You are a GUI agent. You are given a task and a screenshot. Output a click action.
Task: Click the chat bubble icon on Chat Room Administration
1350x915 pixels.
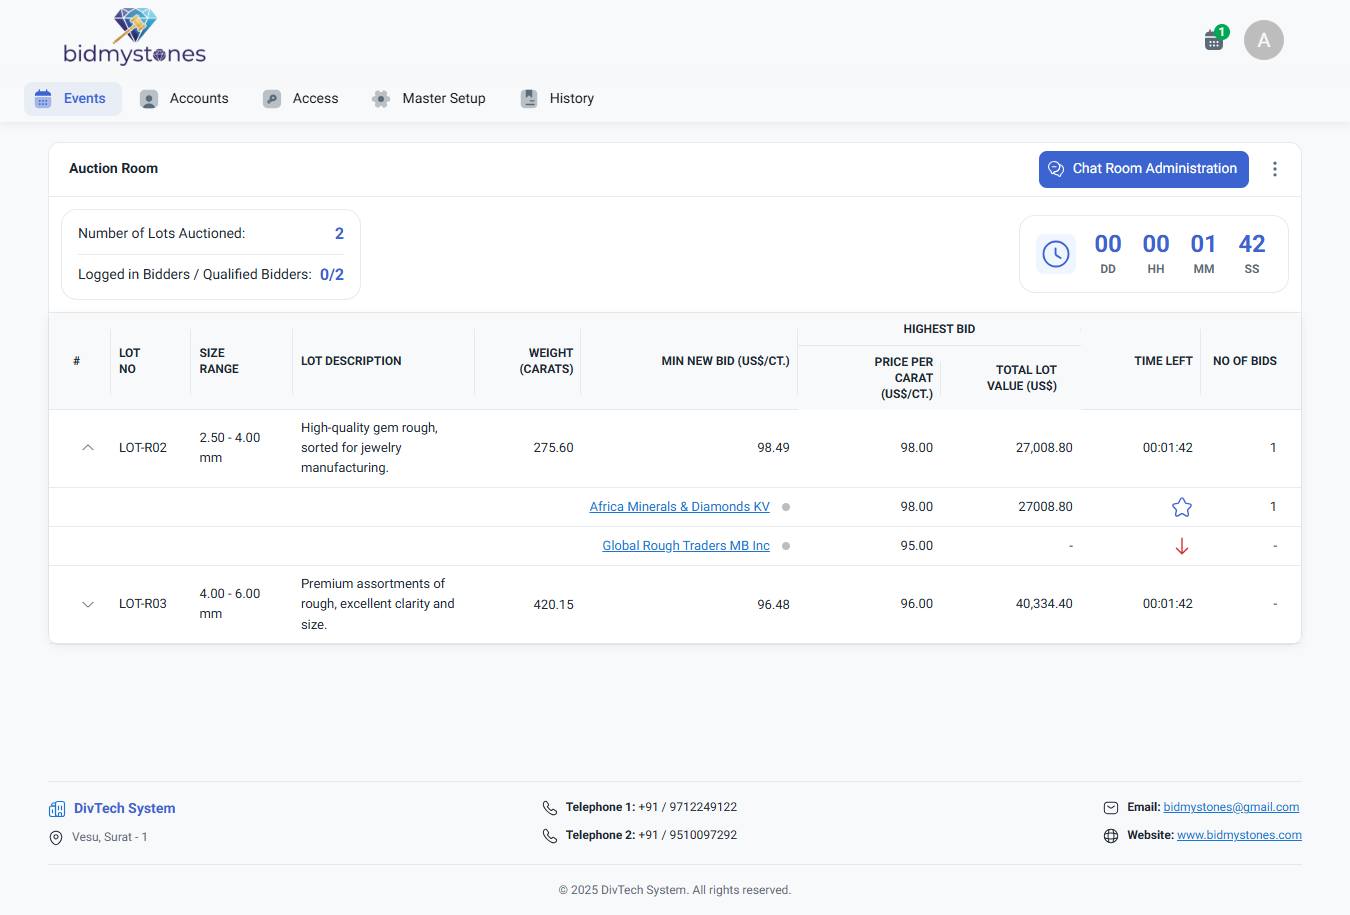pyautogui.click(x=1056, y=169)
